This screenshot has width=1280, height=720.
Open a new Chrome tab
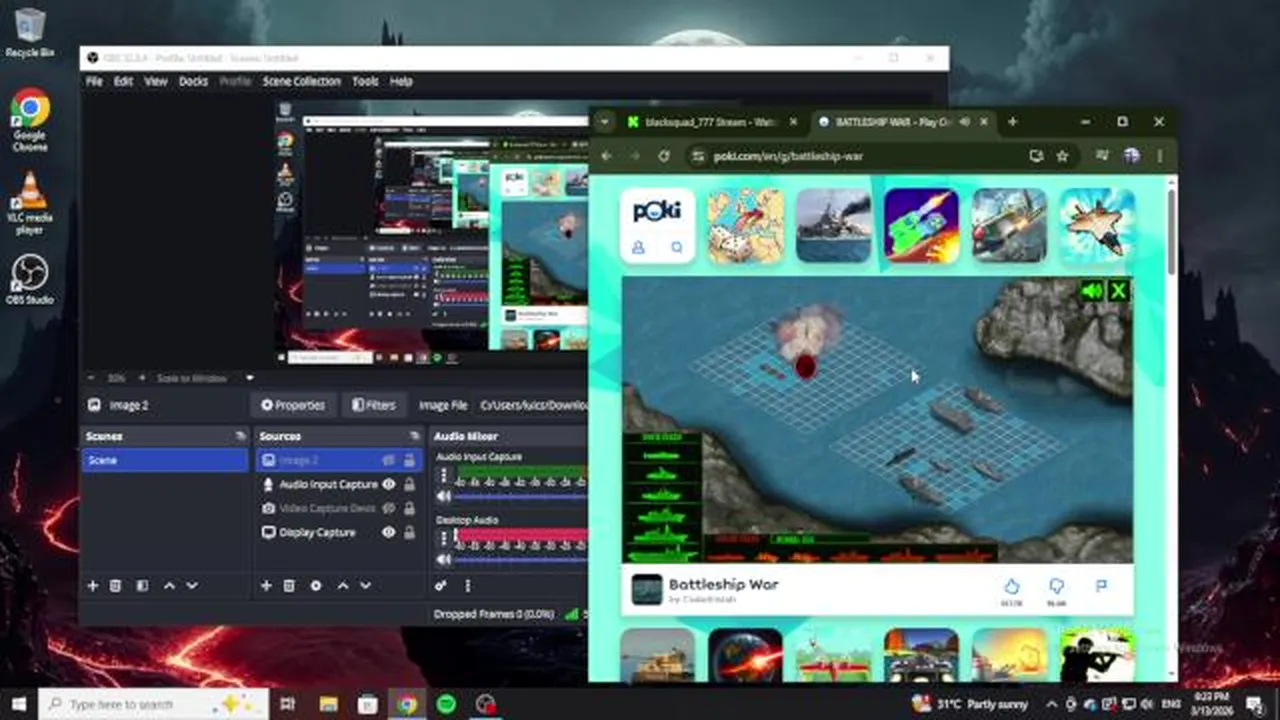point(1012,122)
